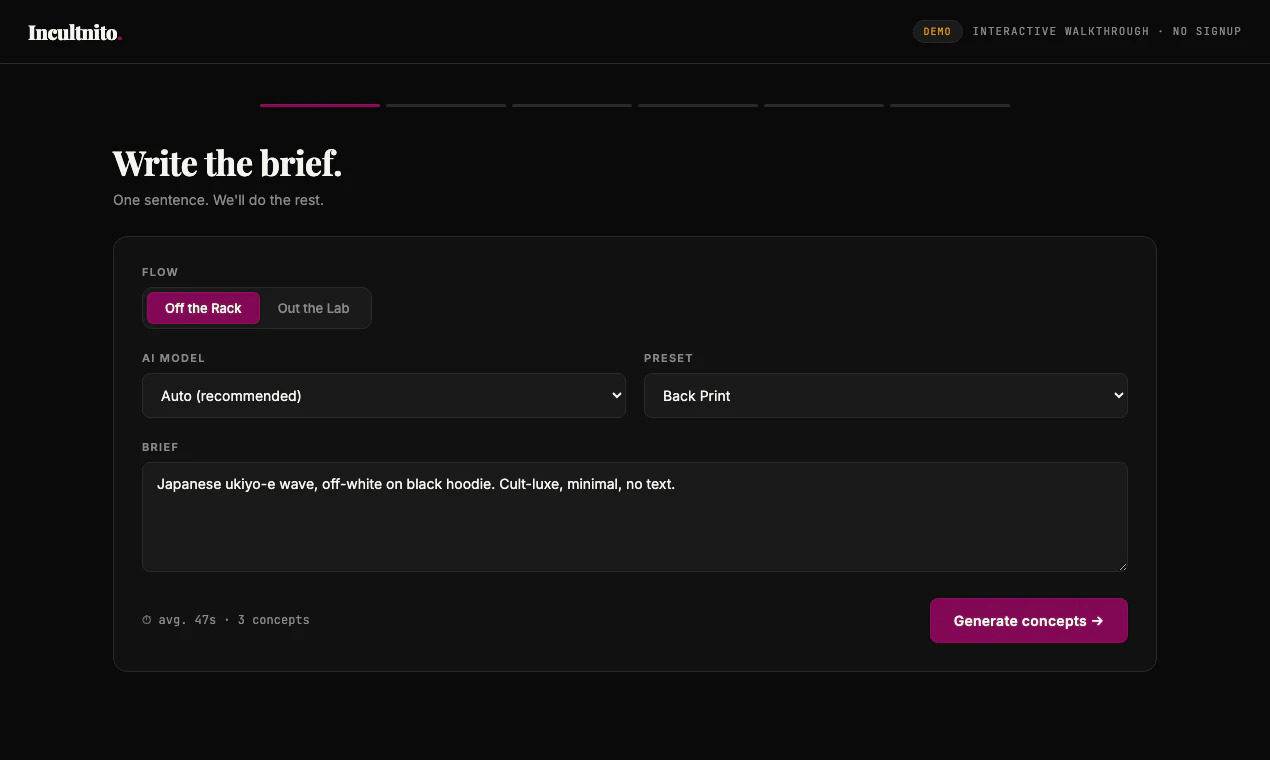Viewport: 1270px width, 760px height.
Task: Click the AI MODEL label
Action: pyautogui.click(x=173, y=358)
